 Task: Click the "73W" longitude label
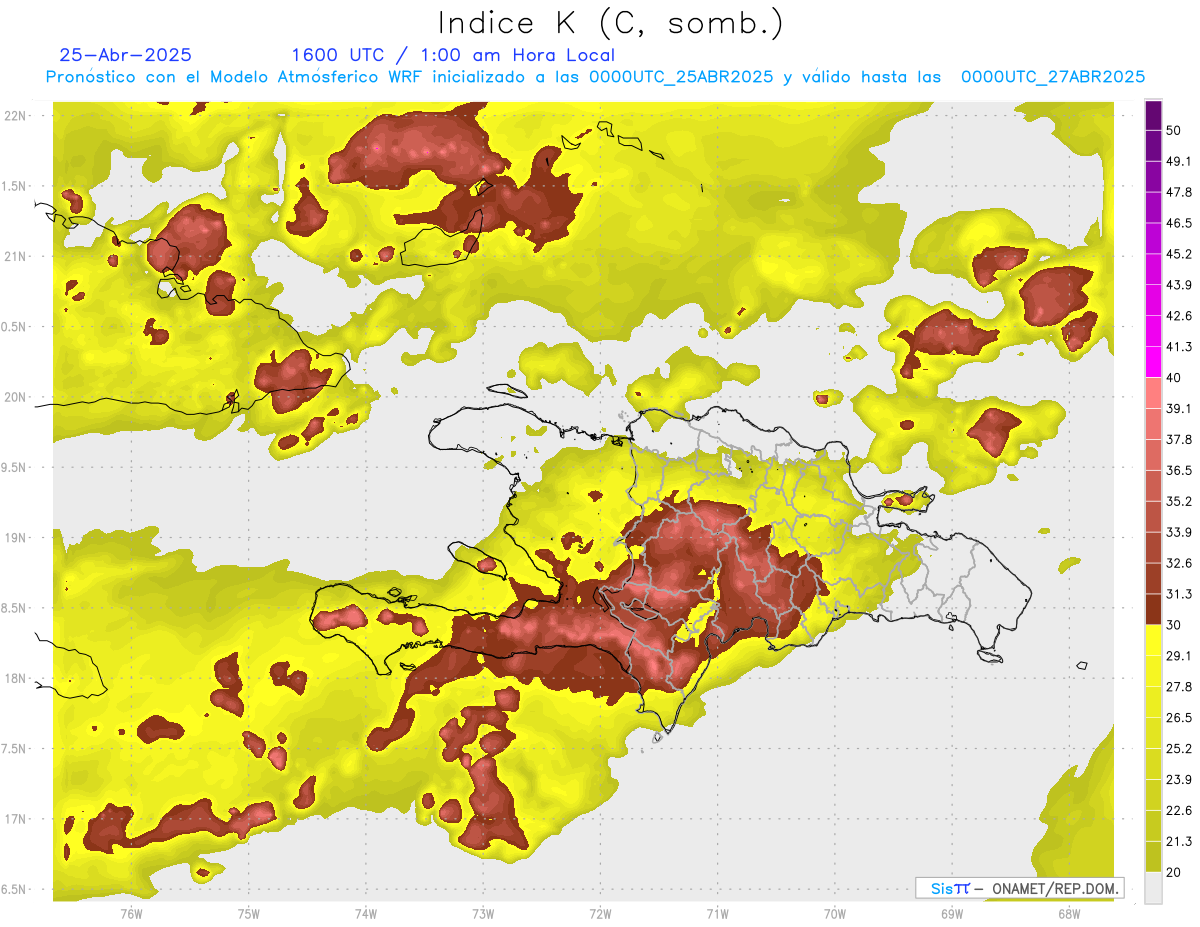(x=483, y=914)
